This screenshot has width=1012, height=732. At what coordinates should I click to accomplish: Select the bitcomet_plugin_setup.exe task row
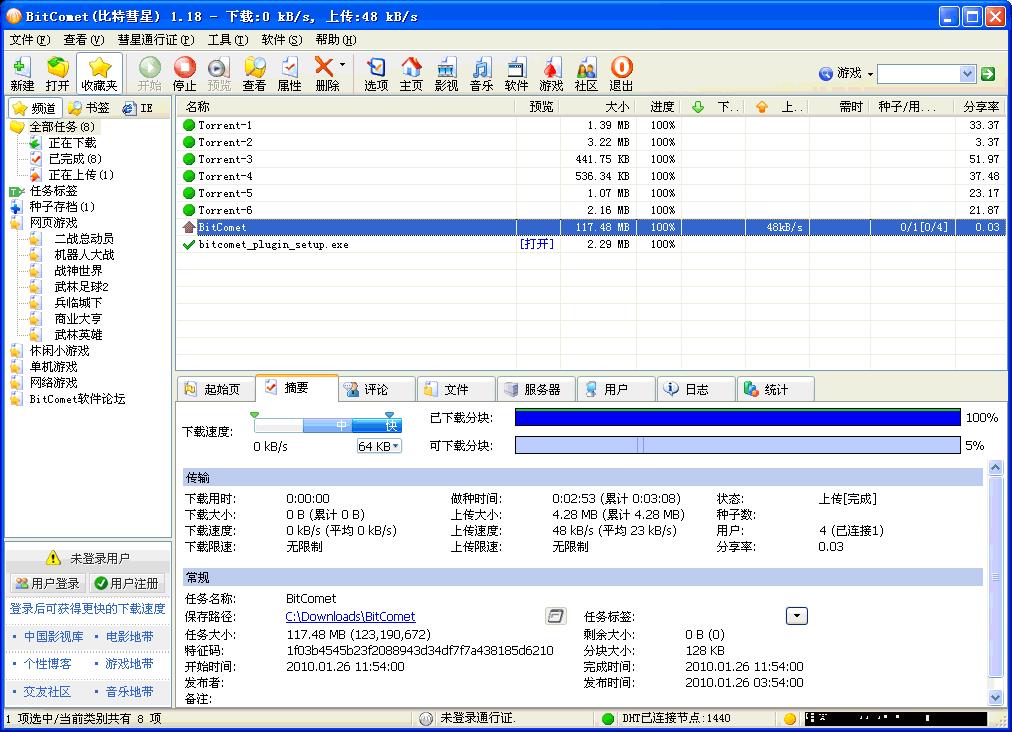[x=273, y=245]
